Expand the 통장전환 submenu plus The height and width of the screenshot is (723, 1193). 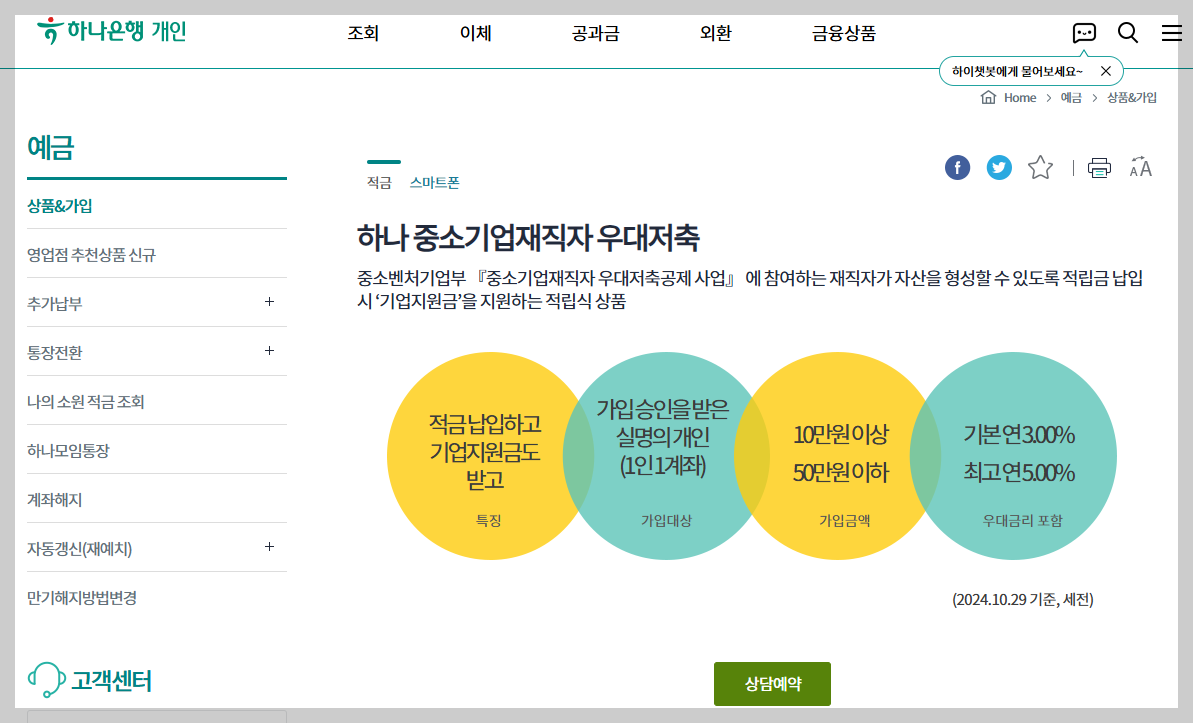coord(269,351)
